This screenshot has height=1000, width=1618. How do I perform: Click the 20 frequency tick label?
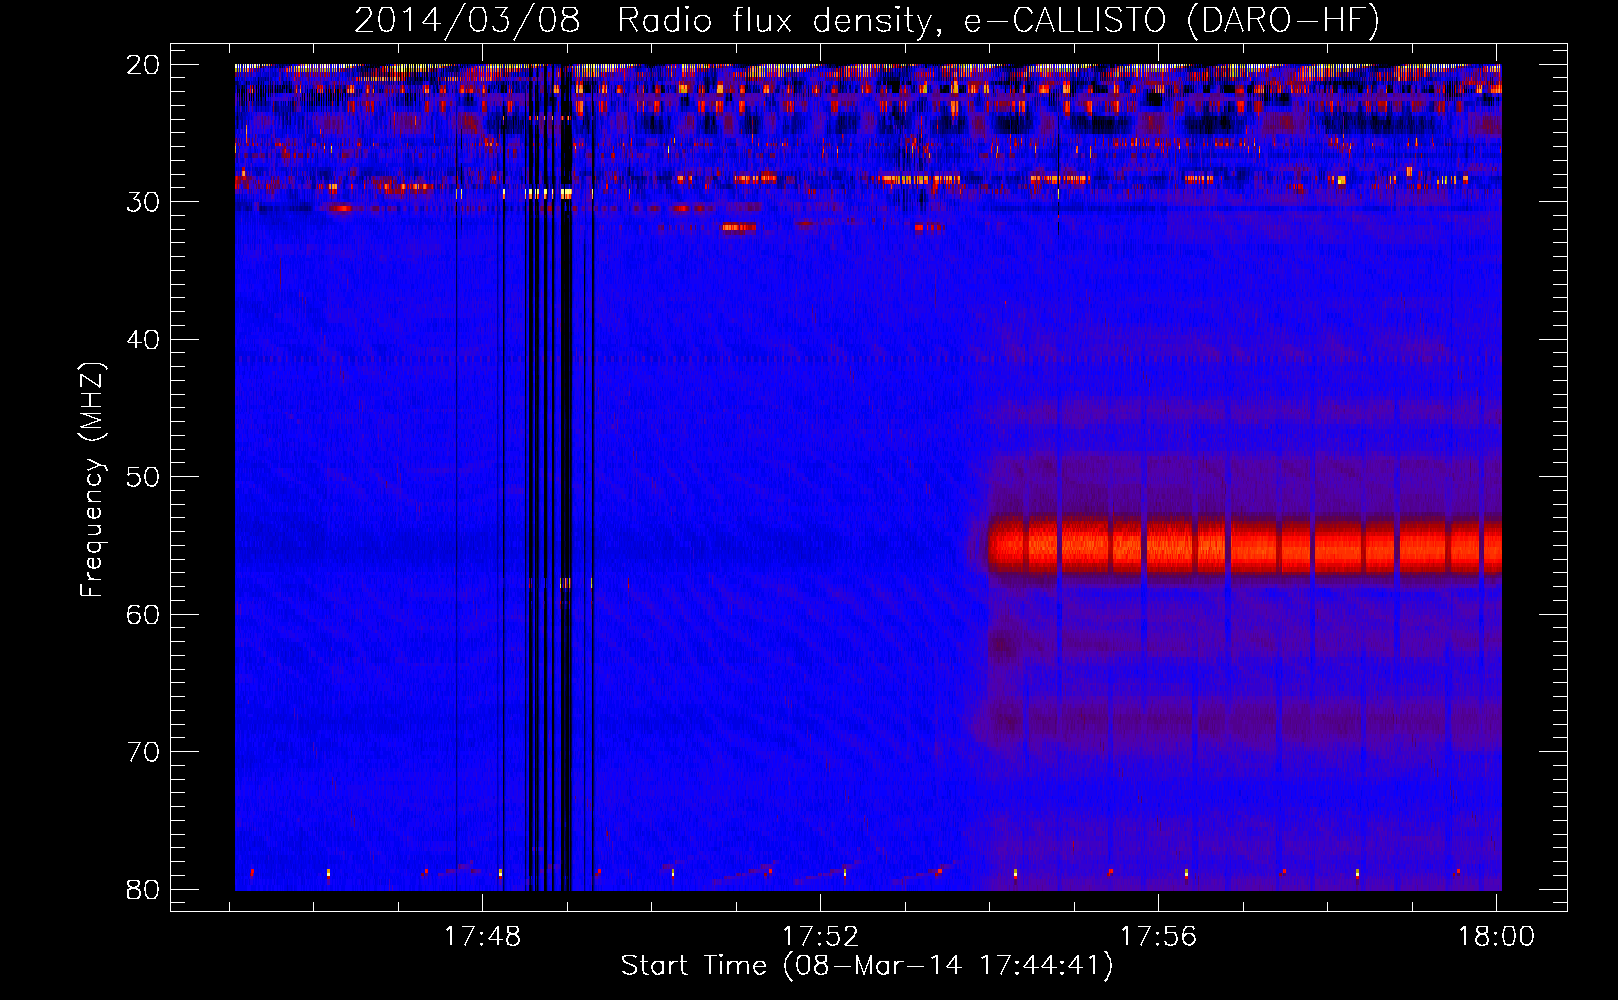click(143, 65)
